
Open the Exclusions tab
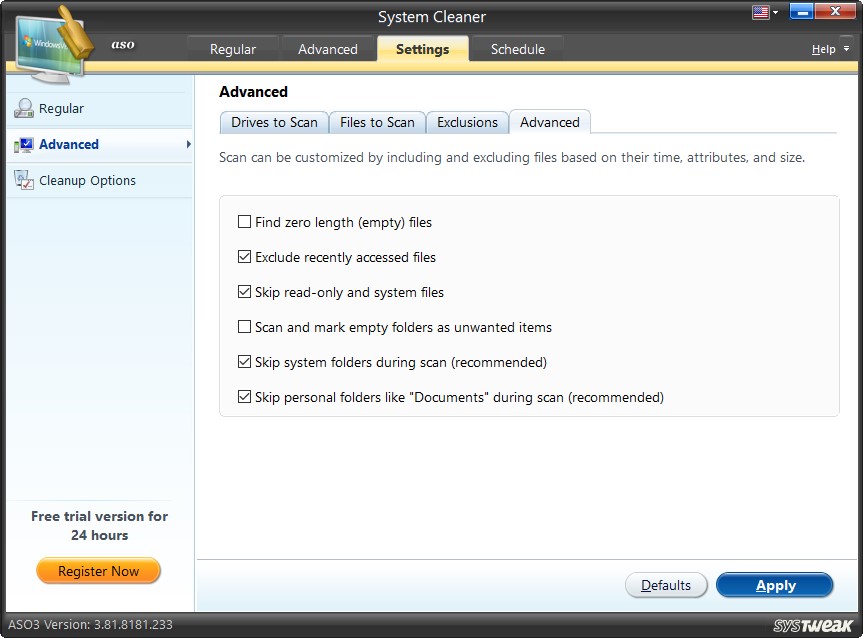click(467, 121)
